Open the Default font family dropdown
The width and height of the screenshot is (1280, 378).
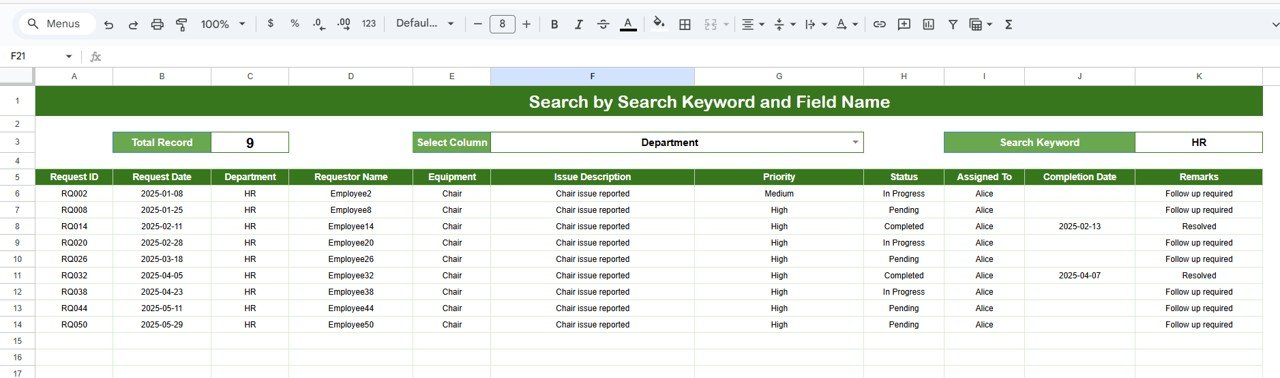coord(424,24)
